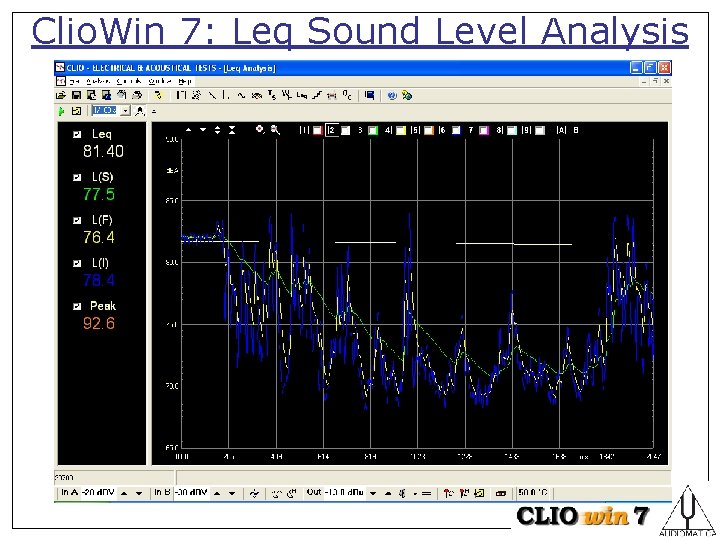This screenshot has width=720, height=540.
Task: Shift graph up with up-arrow icon
Action: 188,130
